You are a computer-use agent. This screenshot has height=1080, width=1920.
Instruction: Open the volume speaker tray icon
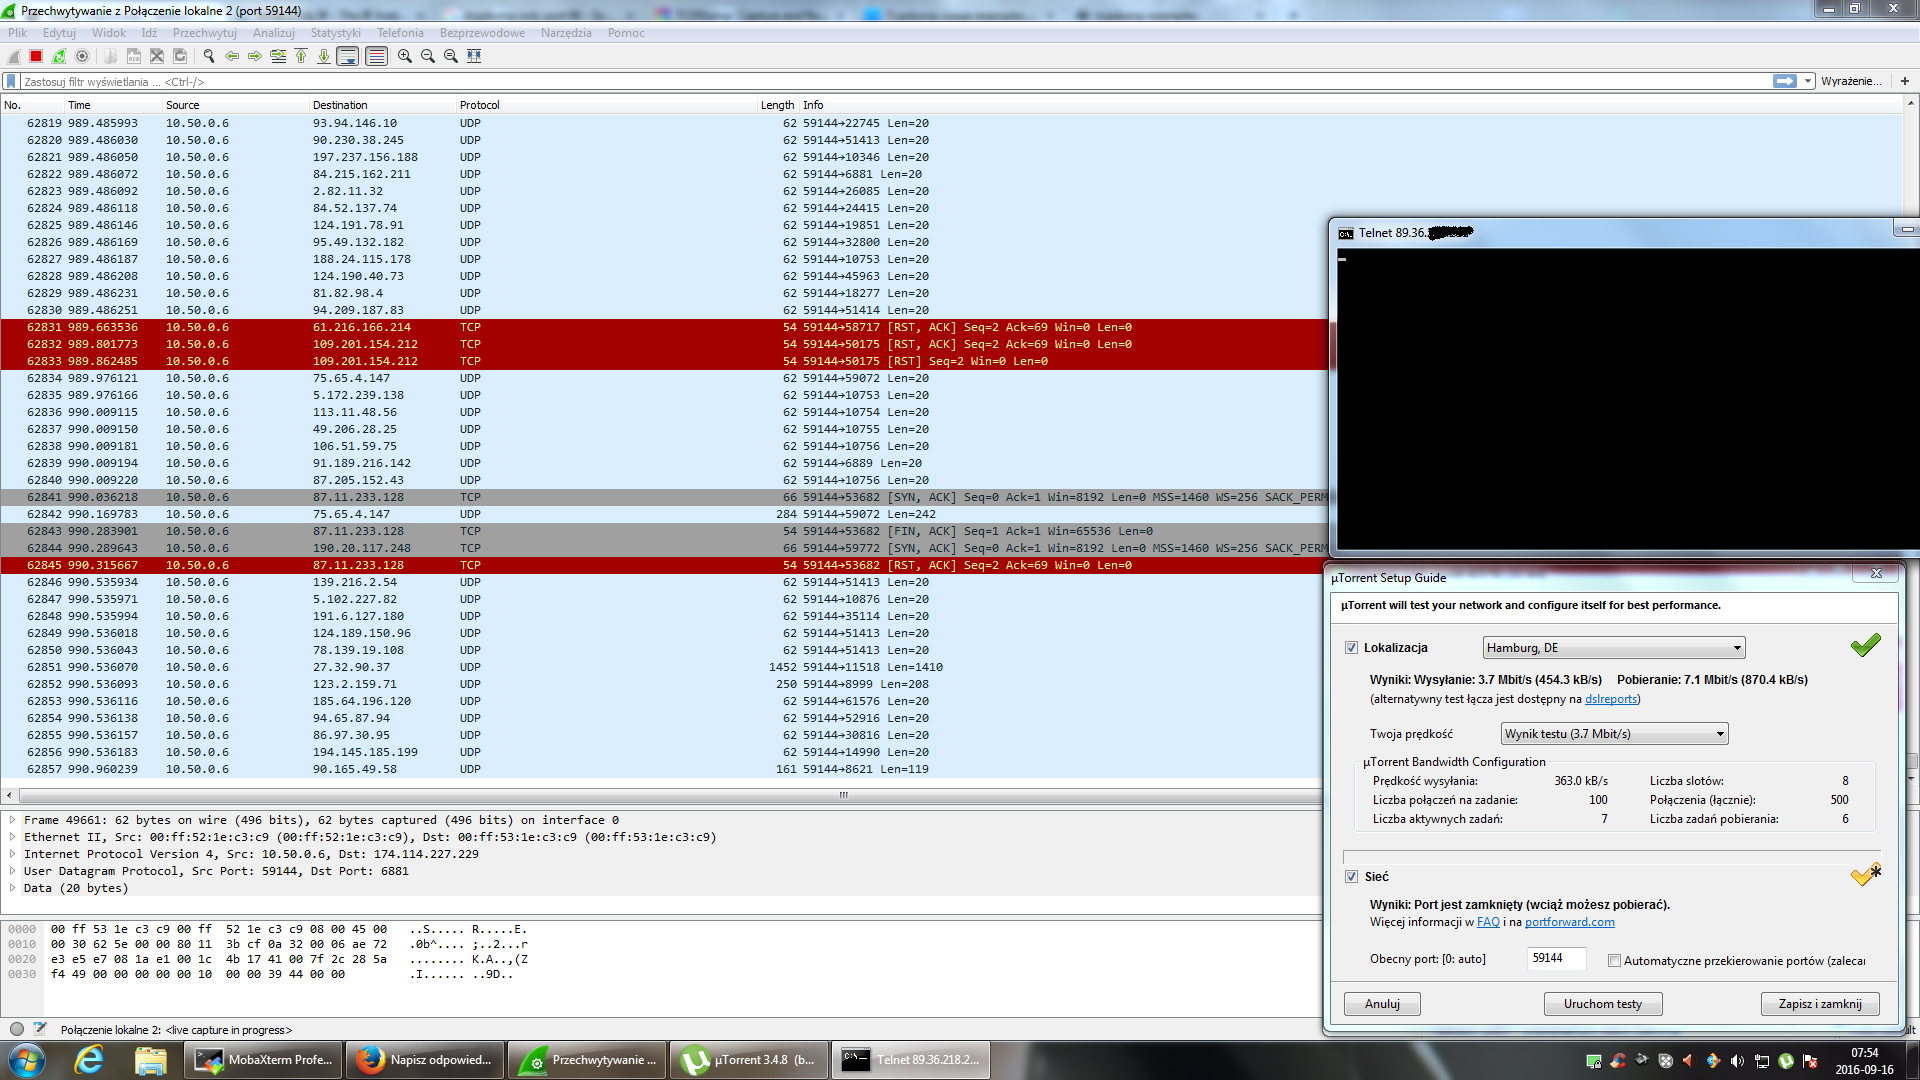1737,1061
